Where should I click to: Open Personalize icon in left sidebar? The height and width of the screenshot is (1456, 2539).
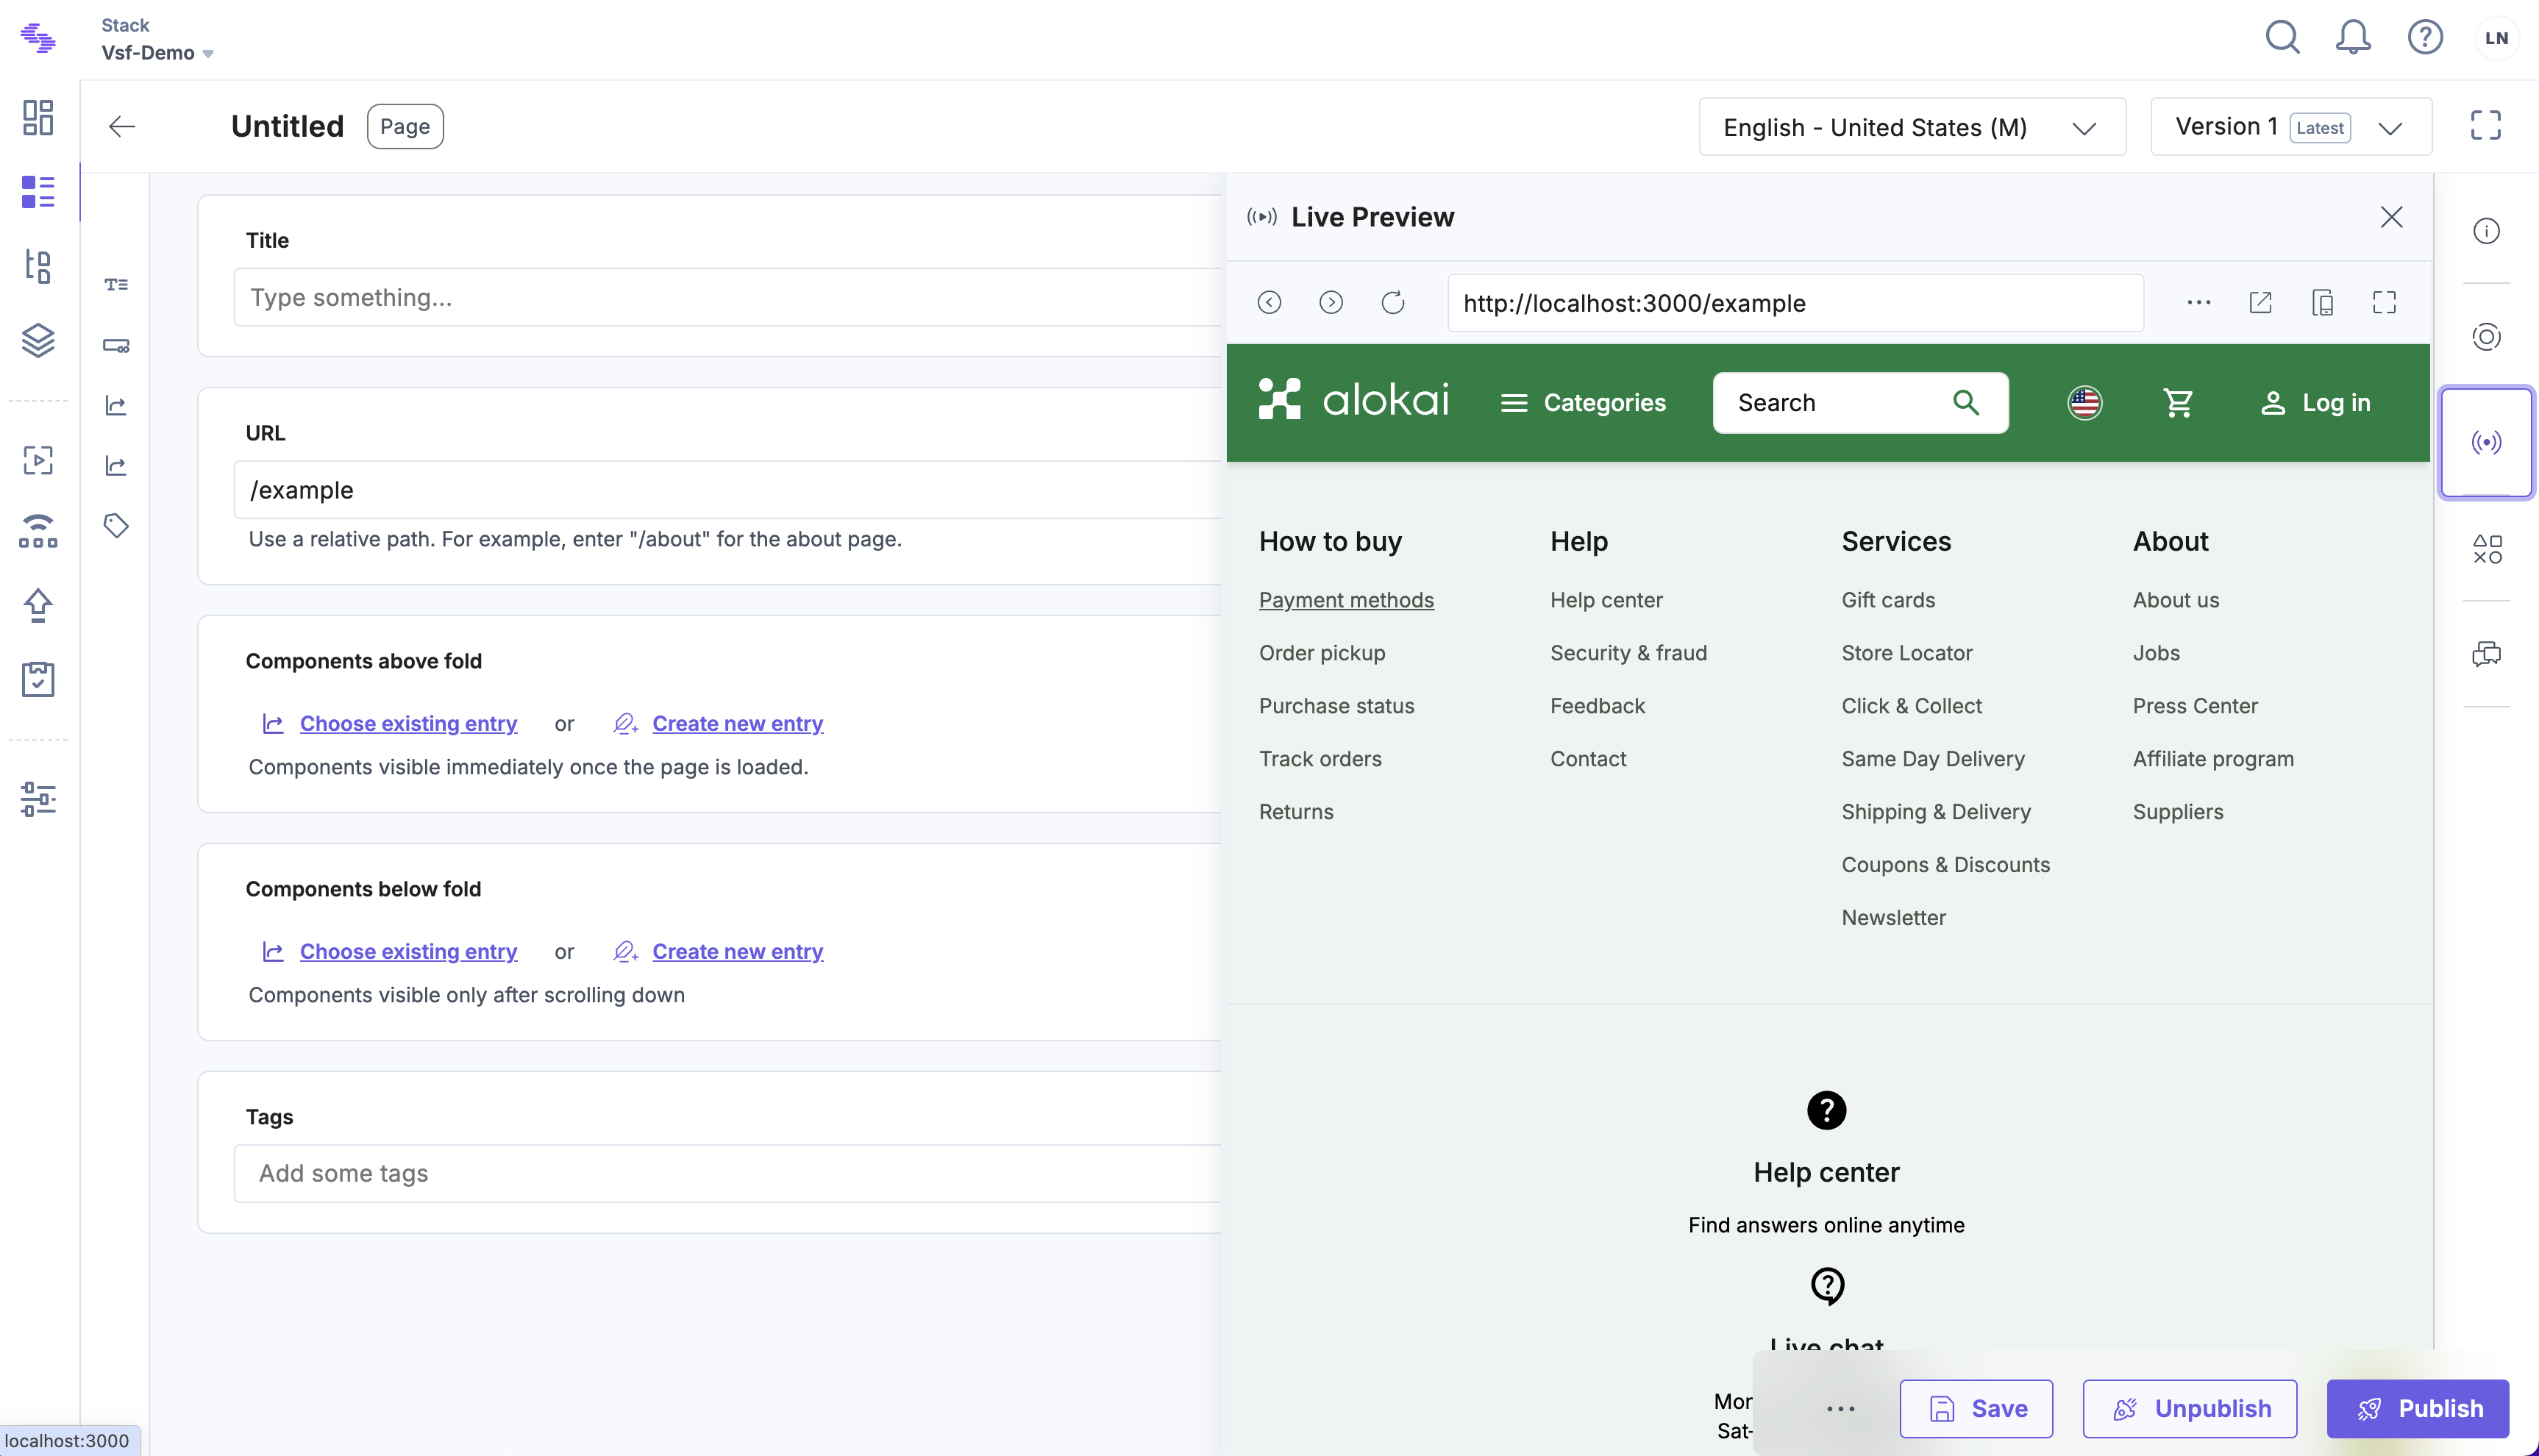[x=38, y=531]
